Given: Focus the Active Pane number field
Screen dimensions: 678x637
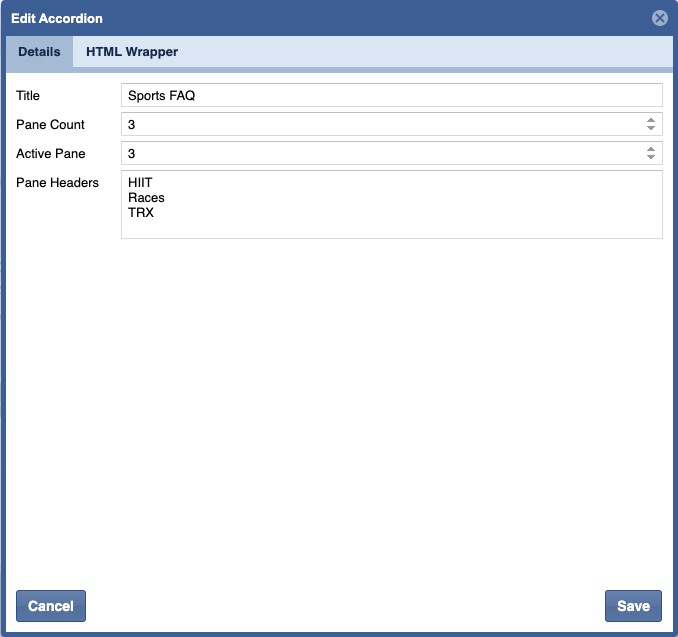Looking at the screenshot, I should (x=380, y=153).
